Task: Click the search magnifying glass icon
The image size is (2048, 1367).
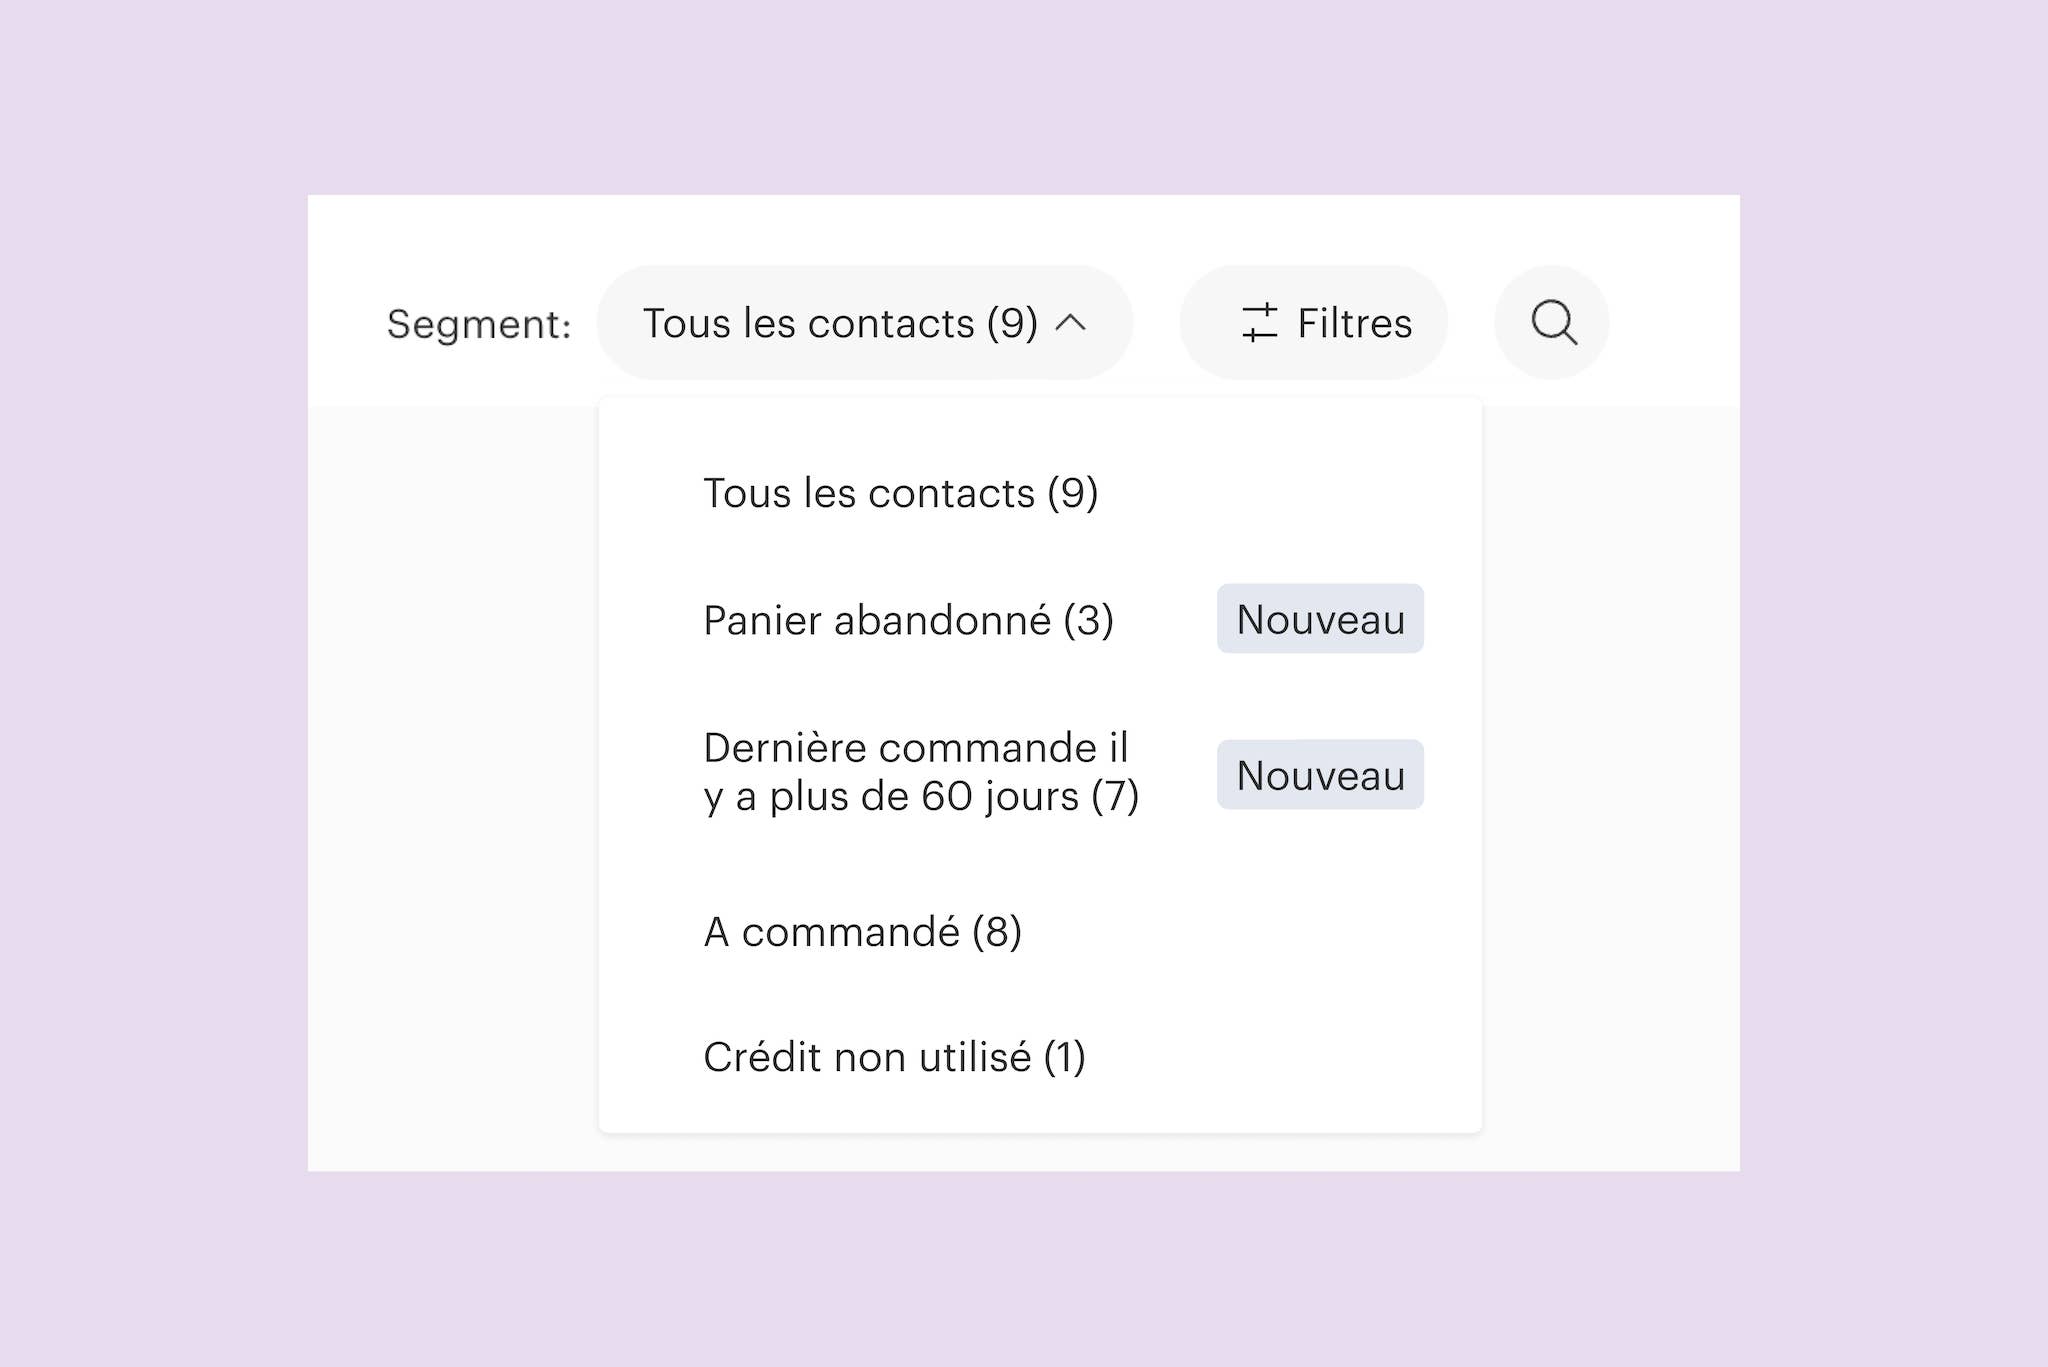Action: tap(1553, 323)
